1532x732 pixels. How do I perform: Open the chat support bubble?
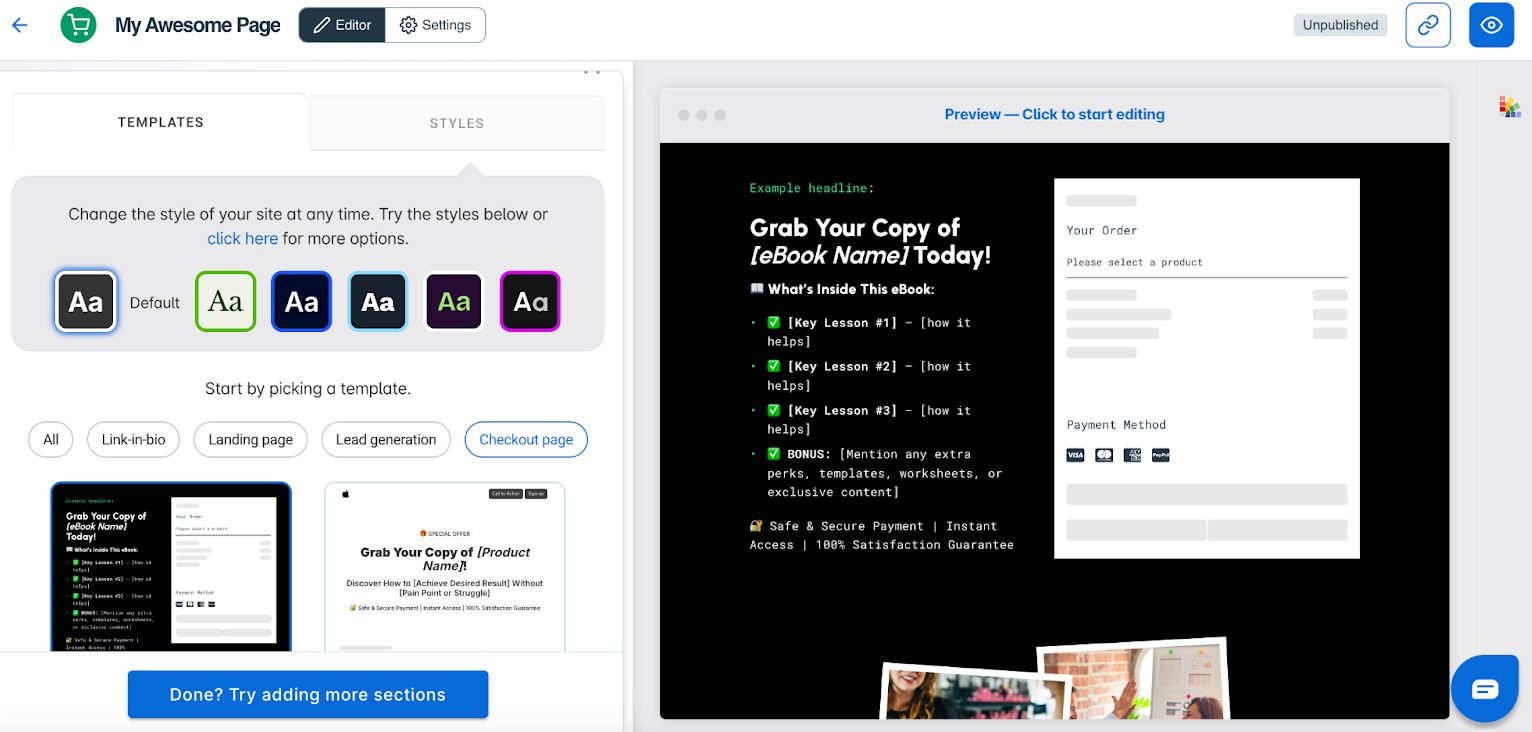(1485, 689)
